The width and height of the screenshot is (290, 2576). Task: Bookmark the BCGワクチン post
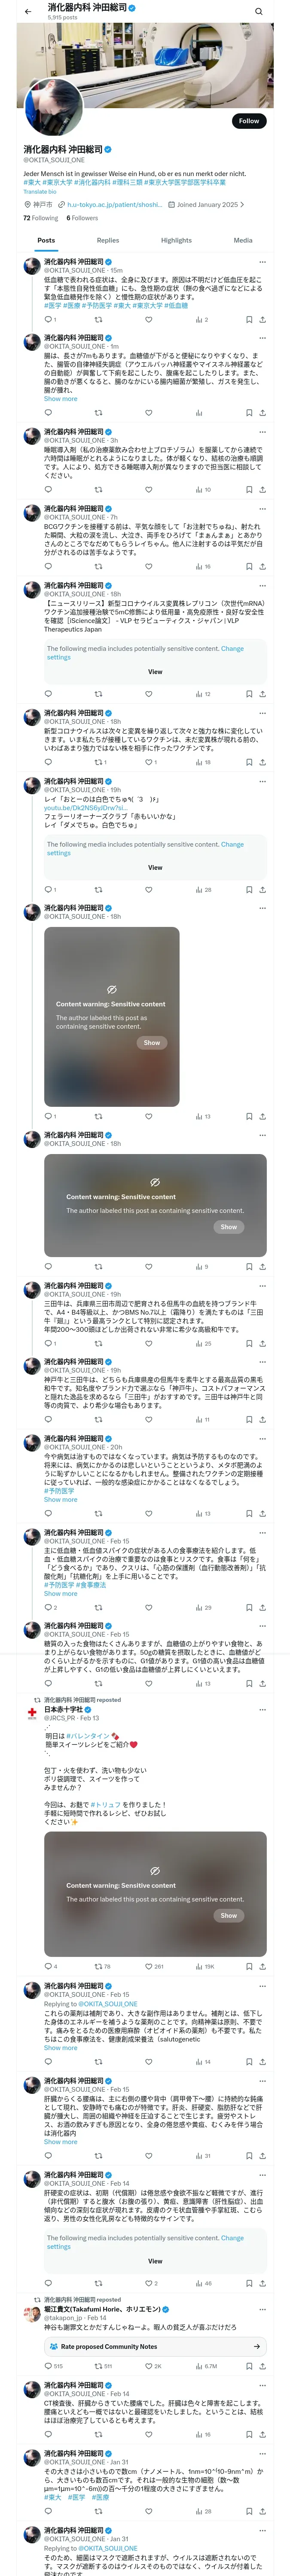(249, 566)
